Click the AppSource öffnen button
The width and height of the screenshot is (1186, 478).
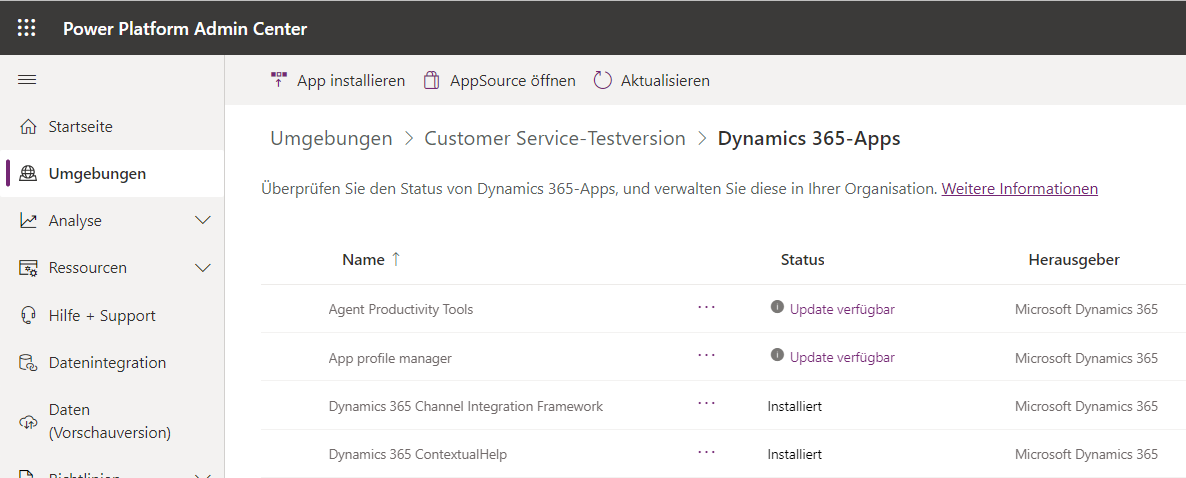point(499,80)
